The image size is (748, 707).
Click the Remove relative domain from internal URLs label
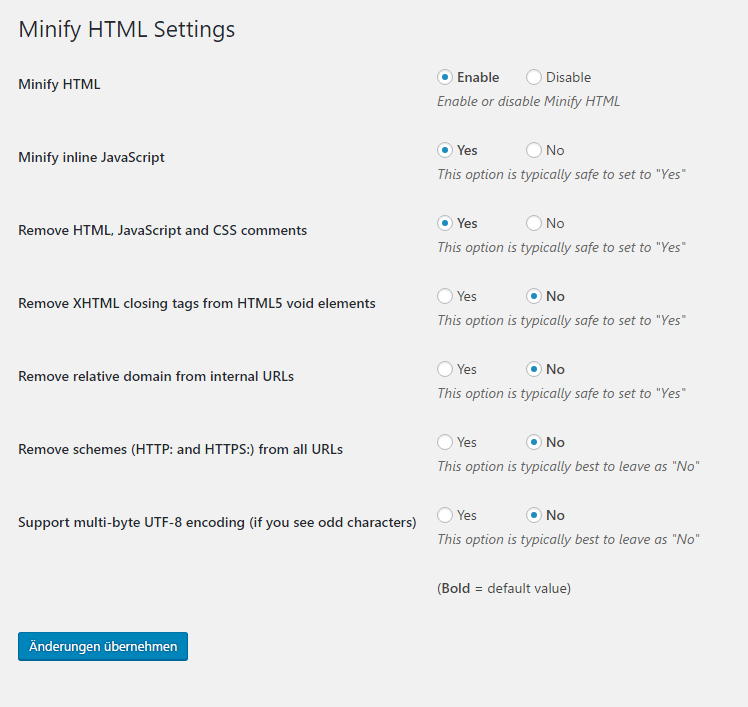156,376
